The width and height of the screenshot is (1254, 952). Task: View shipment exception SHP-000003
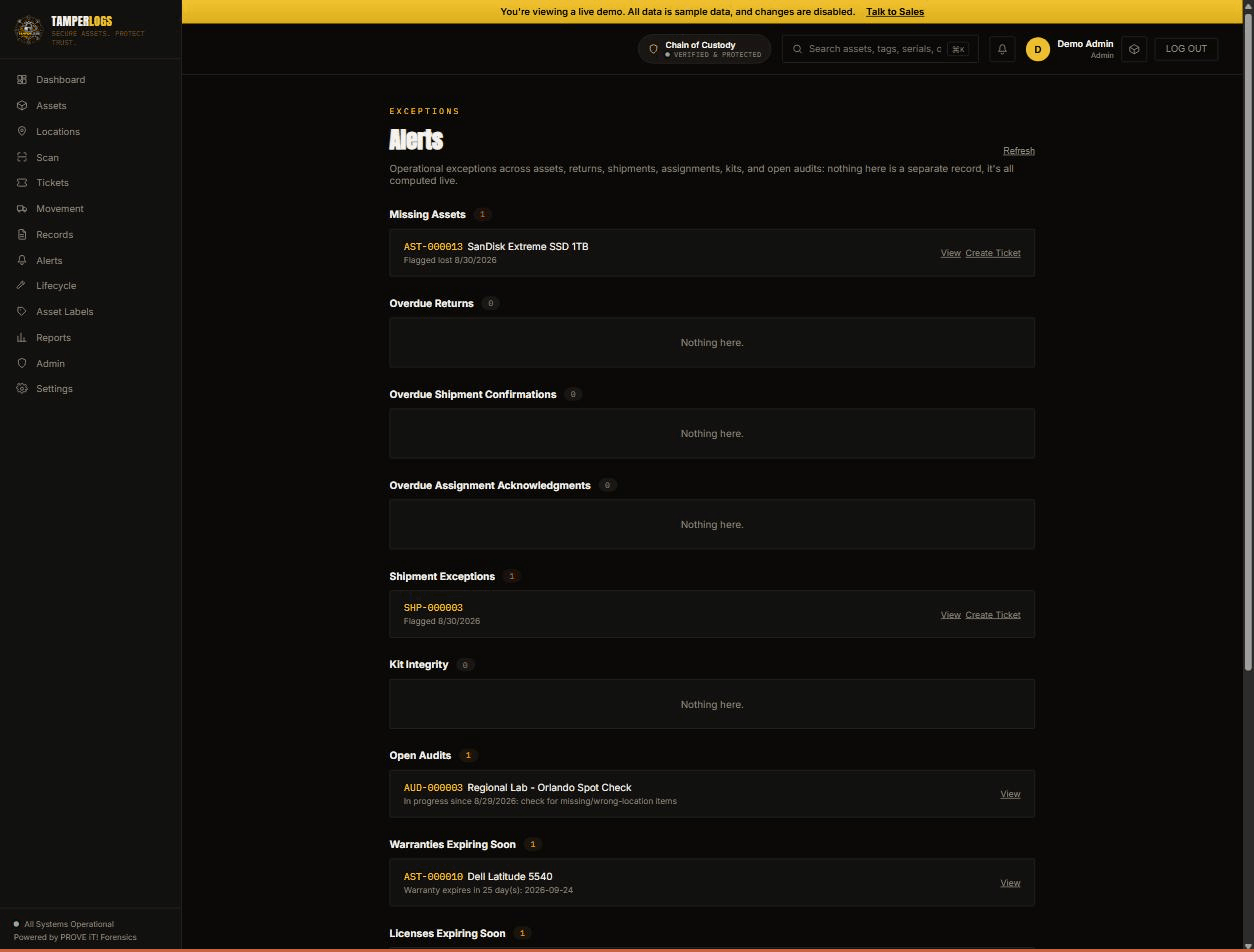(x=950, y=615)
